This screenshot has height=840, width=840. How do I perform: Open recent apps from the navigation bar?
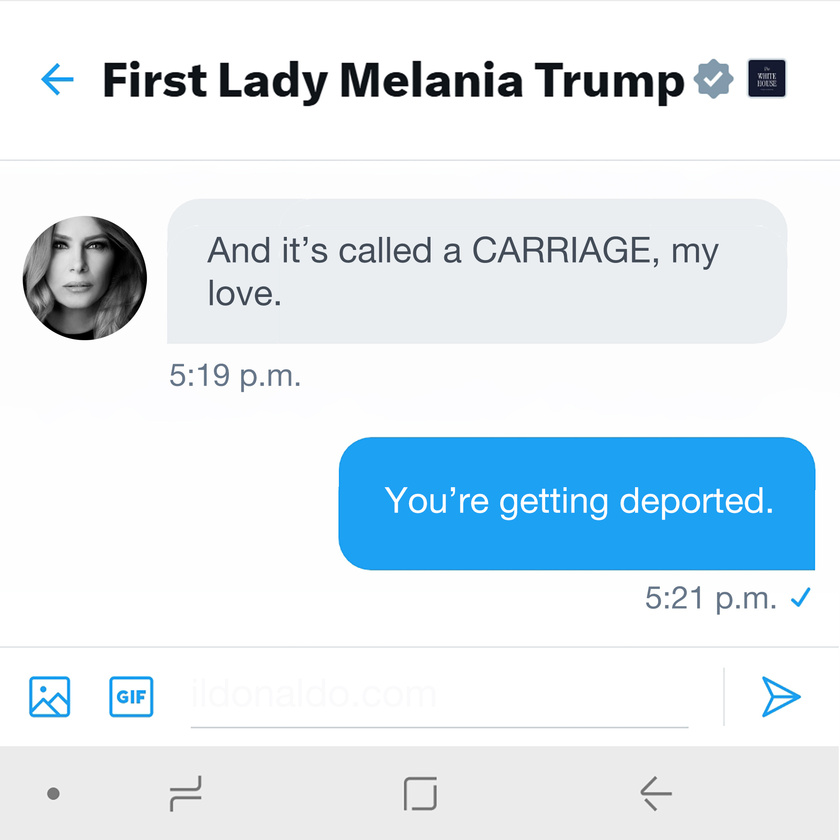pos(186,793)
